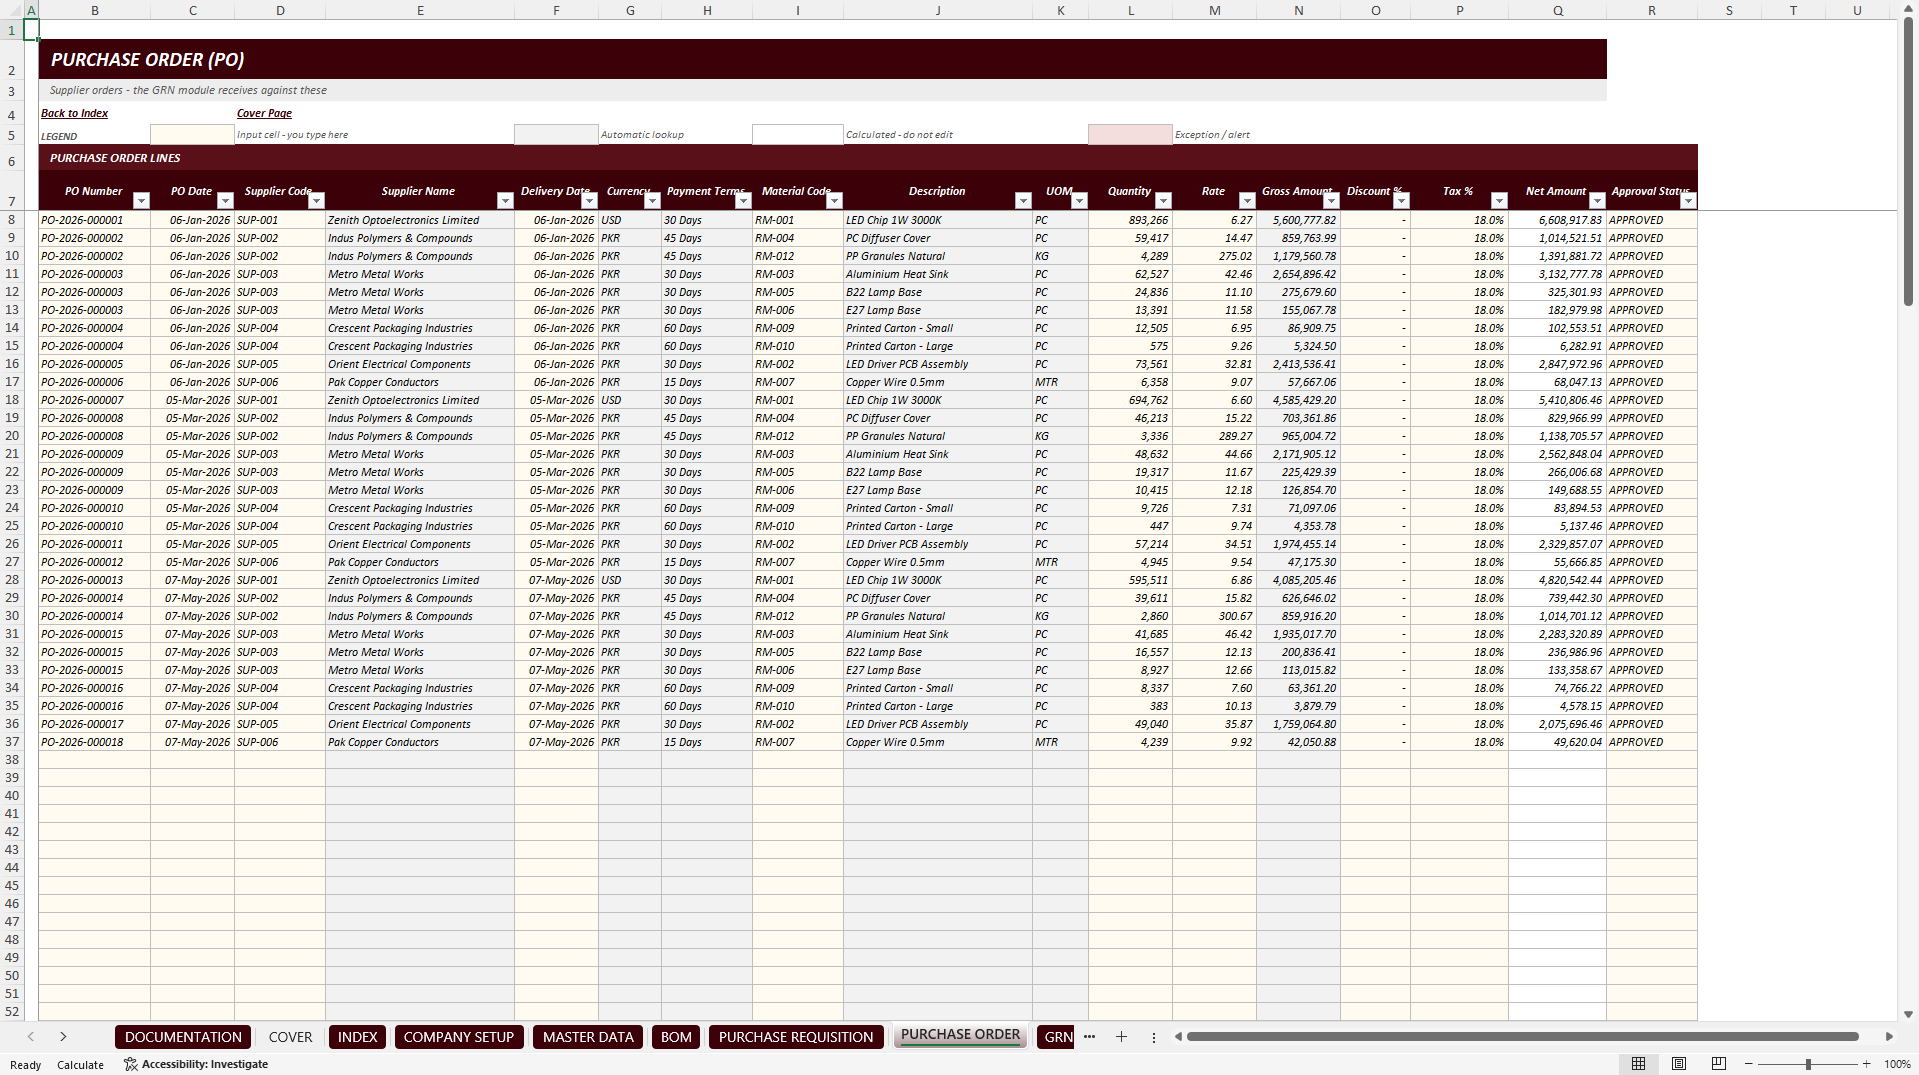The image size is (1919, 1075).
Task: Click the Net Amount cell 6,608,917.83
Action: pos(1557,220)
